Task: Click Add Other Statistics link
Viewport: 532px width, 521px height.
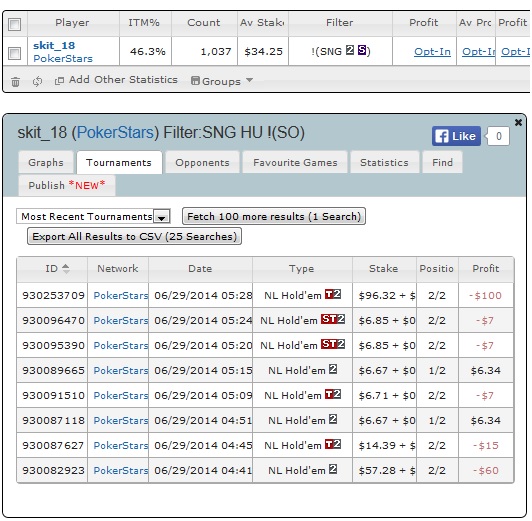Action: click(x=123, y=80)
